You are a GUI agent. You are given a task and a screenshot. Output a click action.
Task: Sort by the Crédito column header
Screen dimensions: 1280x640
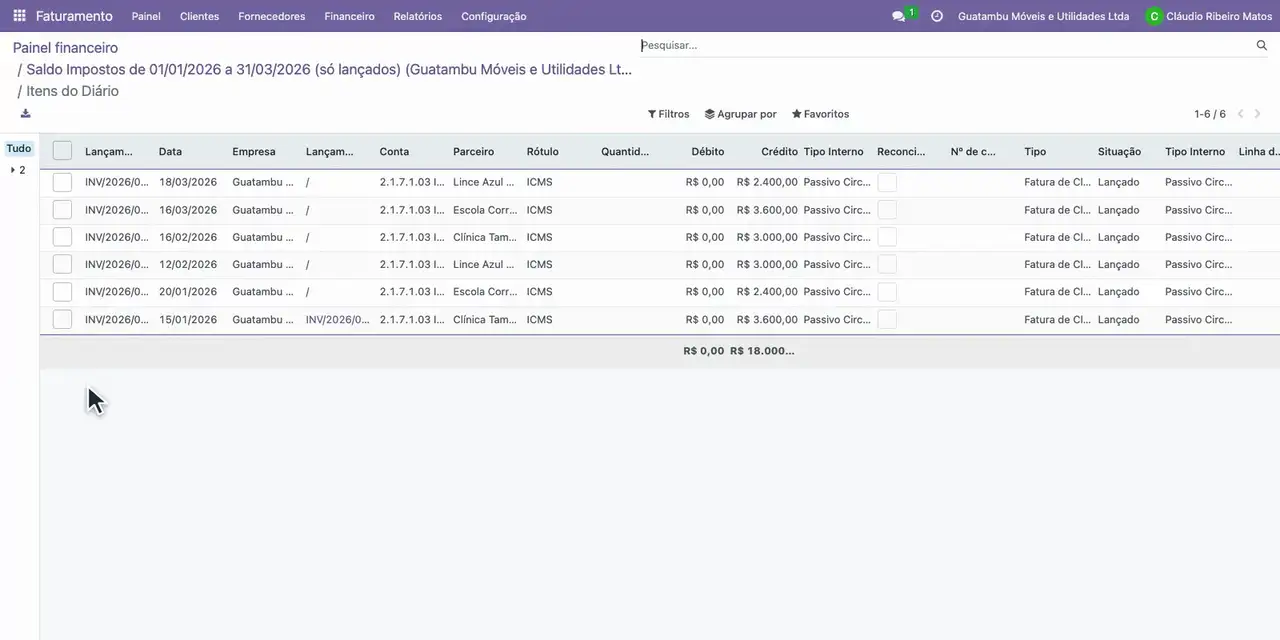click(x=779, y=152)
